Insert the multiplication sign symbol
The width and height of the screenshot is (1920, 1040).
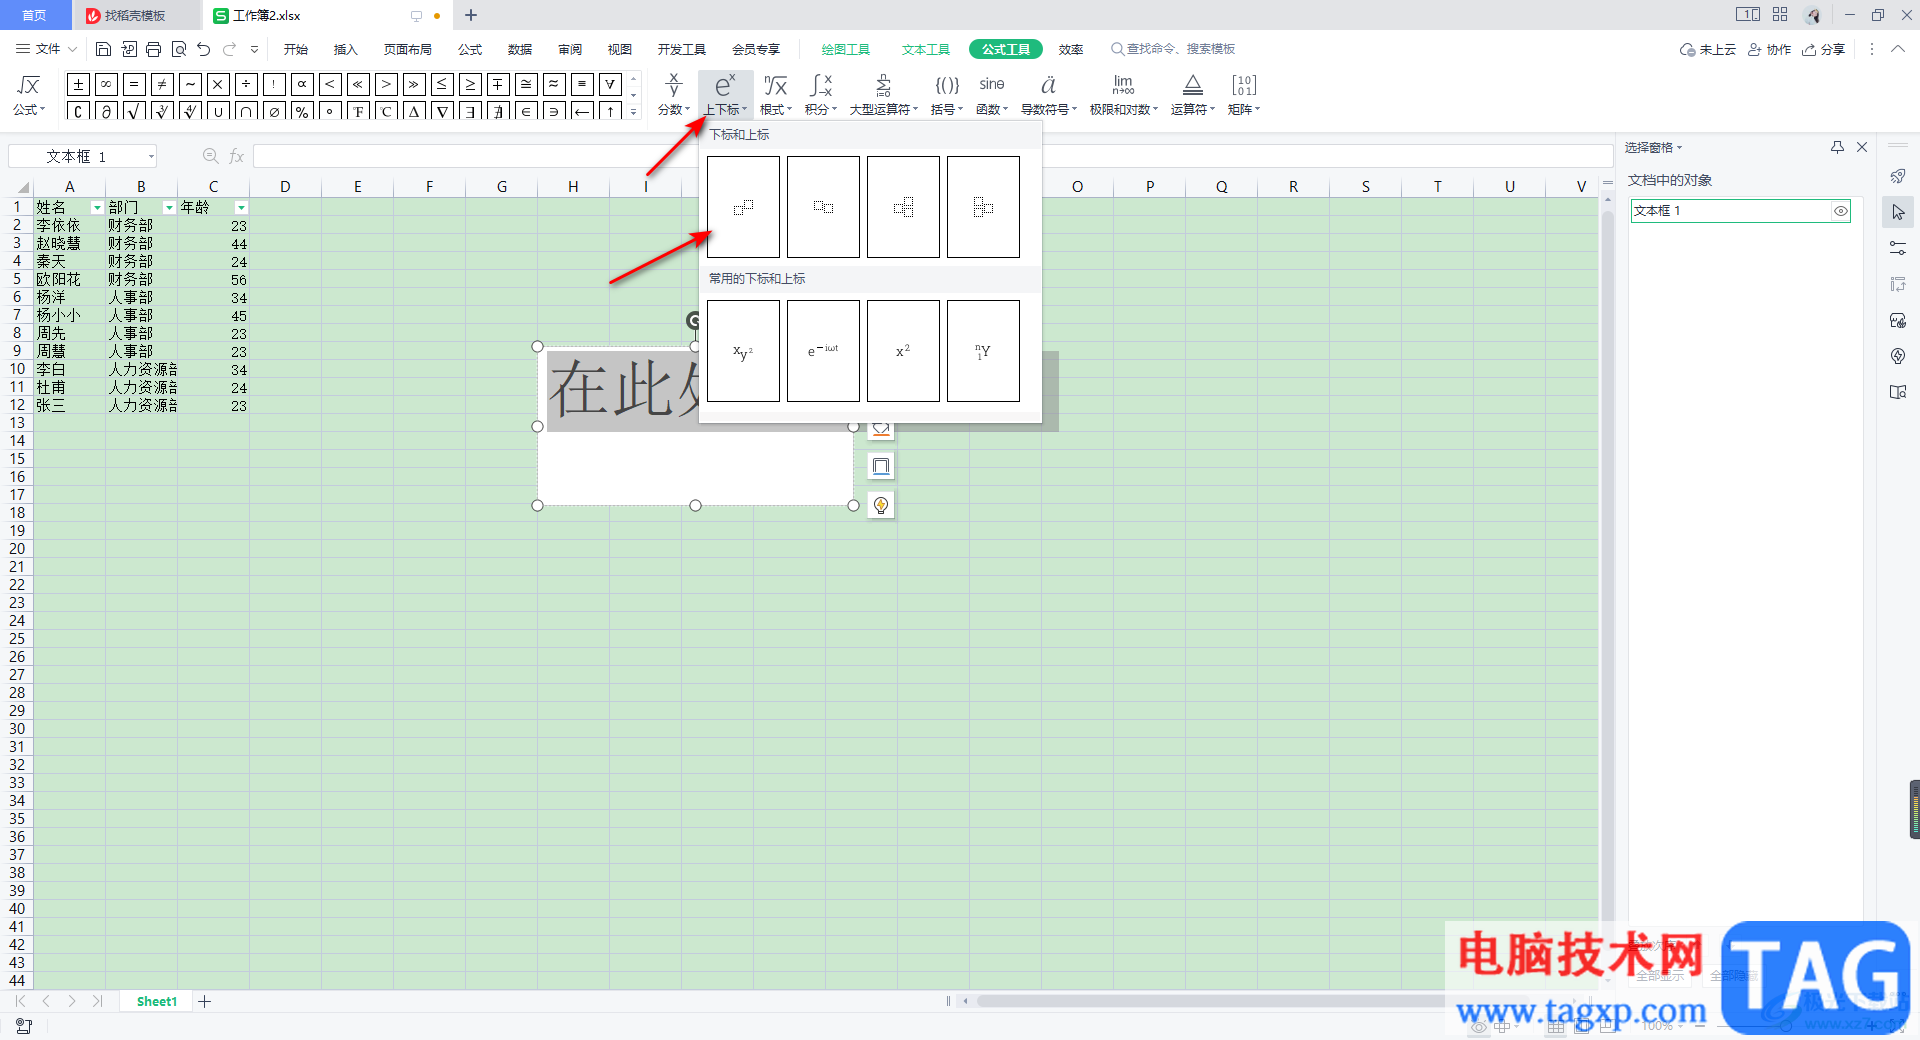(x=218, y=84)
